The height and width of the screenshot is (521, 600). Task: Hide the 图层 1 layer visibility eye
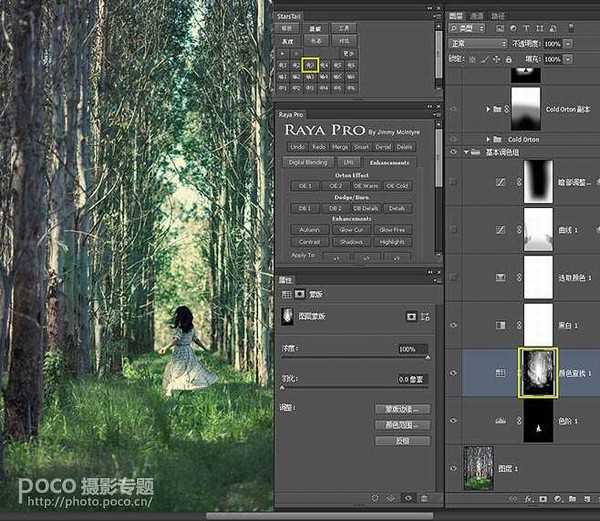[x=454, y=468]
